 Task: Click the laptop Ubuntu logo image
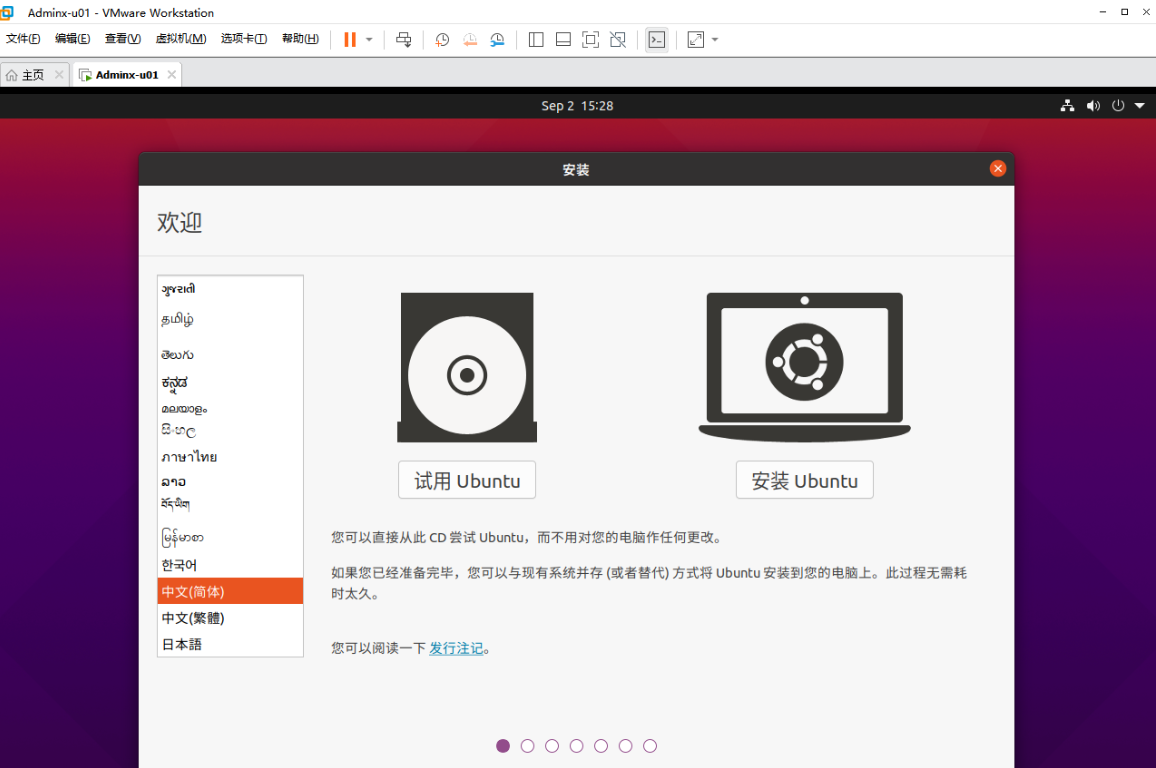[804, 367]
